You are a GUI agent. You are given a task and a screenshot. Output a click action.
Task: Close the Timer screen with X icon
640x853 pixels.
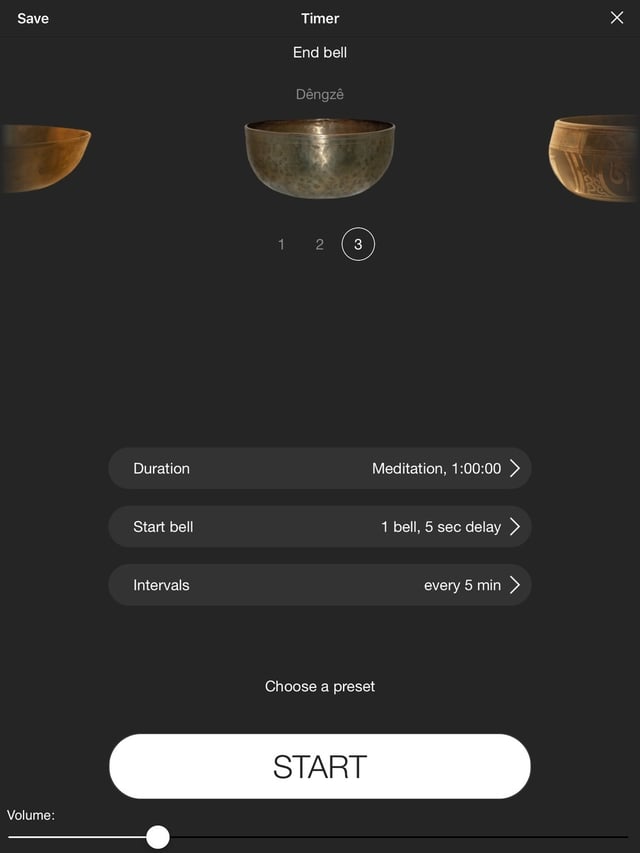(x=617, y=18)
